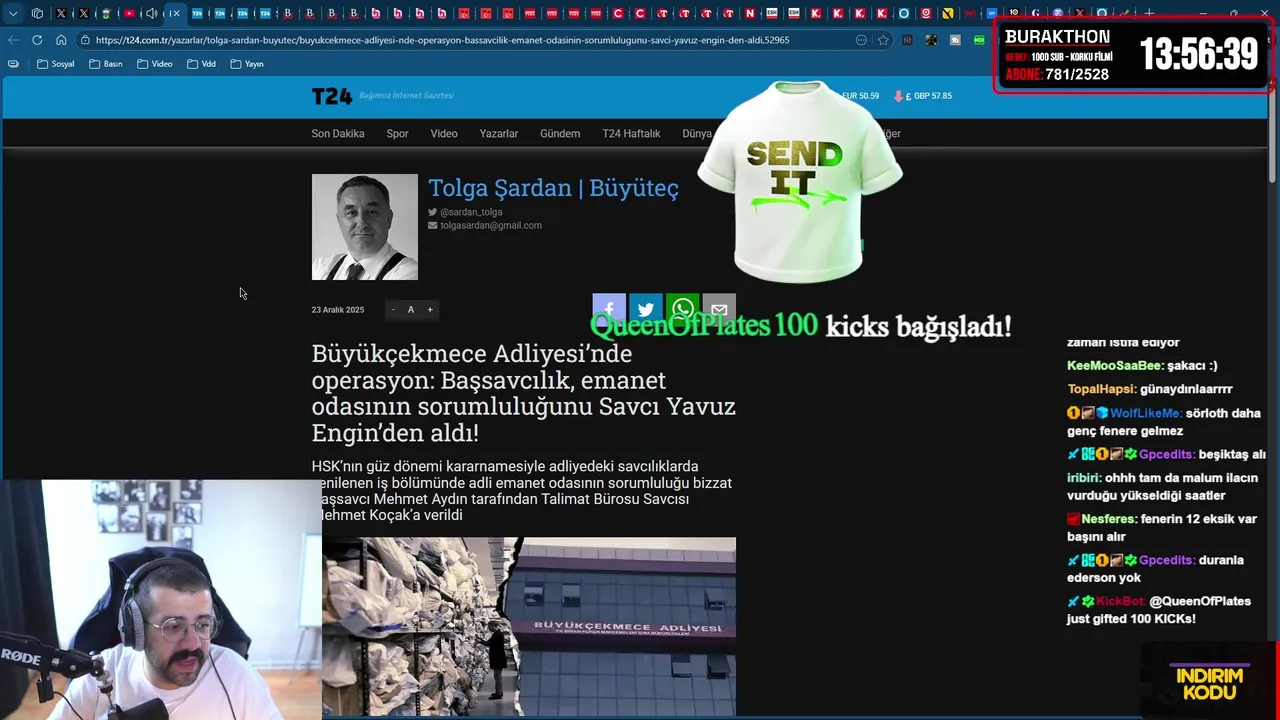
Task: Click Tolga Şardan's author photo
Action: pyautogui.click(x=364, y=227)
